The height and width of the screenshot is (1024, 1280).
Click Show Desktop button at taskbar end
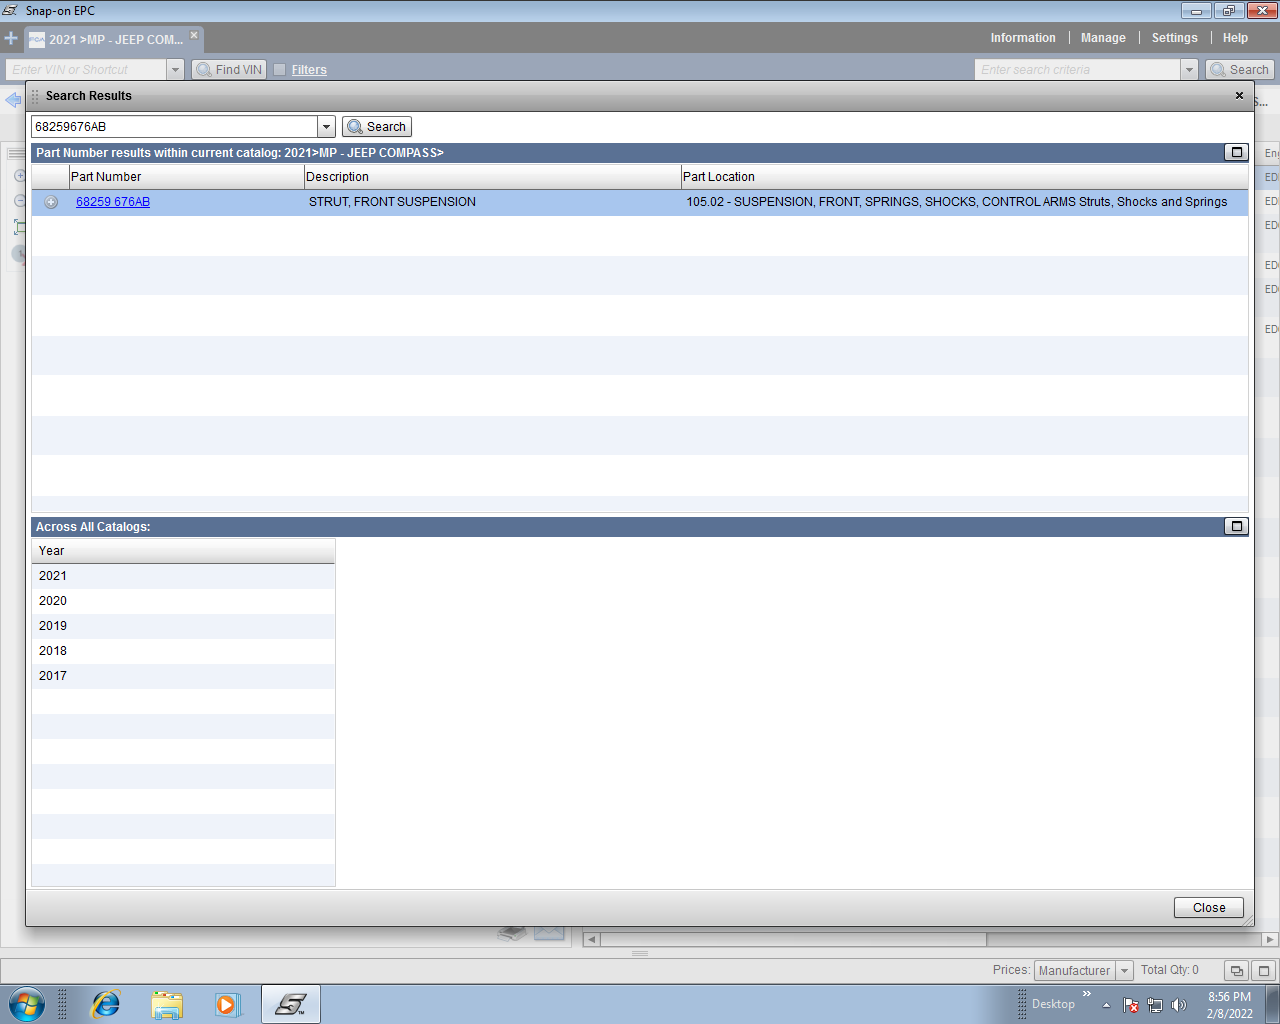(1273, 1004)
